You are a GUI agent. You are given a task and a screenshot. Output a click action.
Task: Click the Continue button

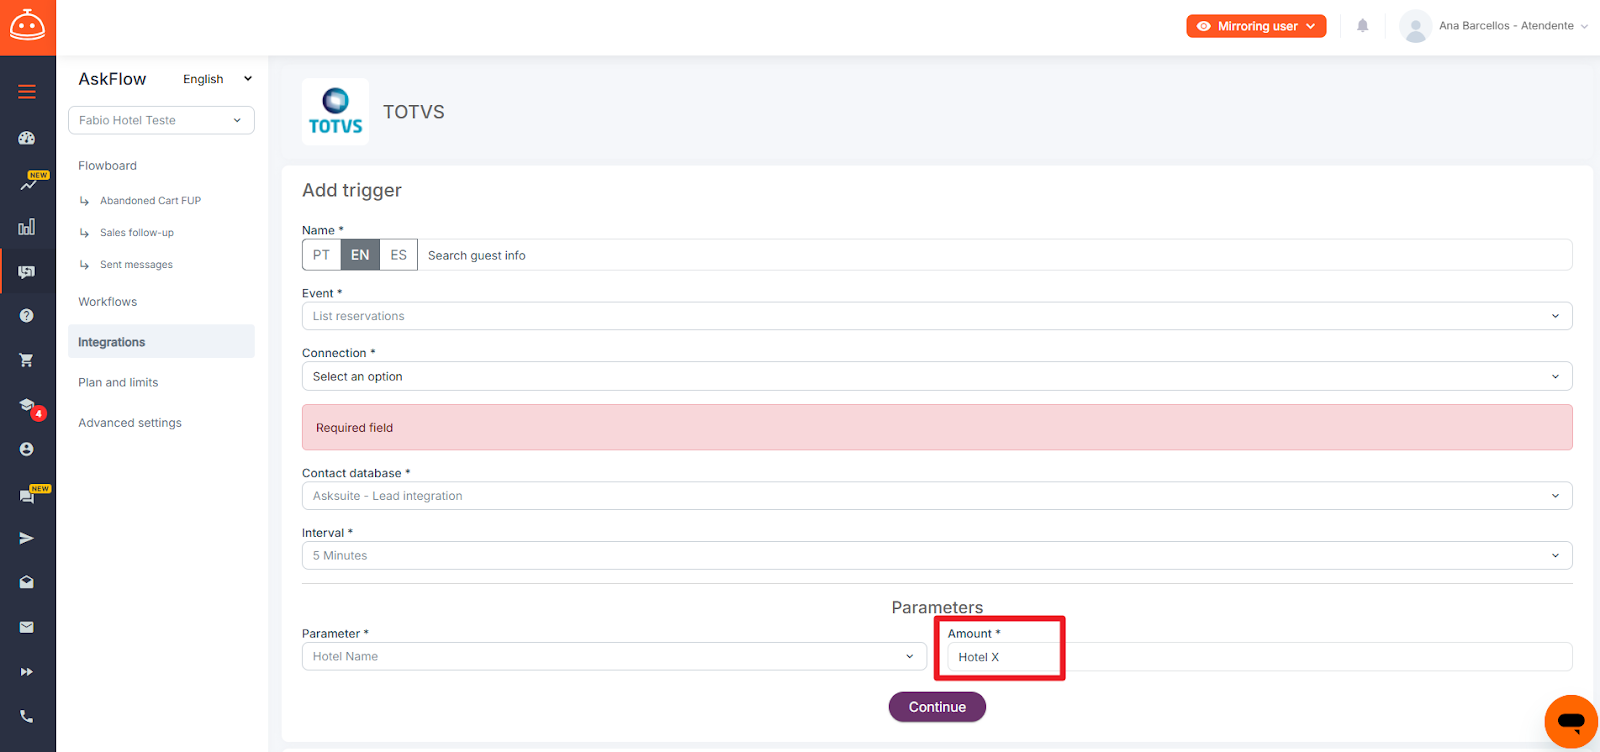click(937, 707)
